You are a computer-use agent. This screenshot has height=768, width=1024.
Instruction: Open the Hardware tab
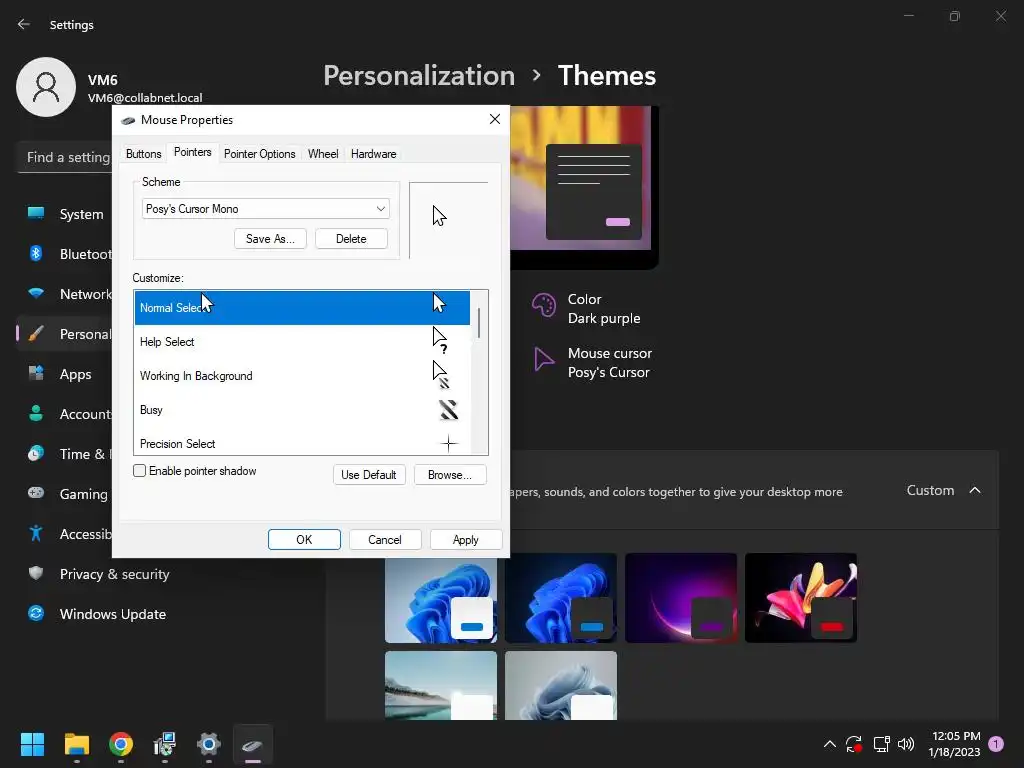(374, 153)
